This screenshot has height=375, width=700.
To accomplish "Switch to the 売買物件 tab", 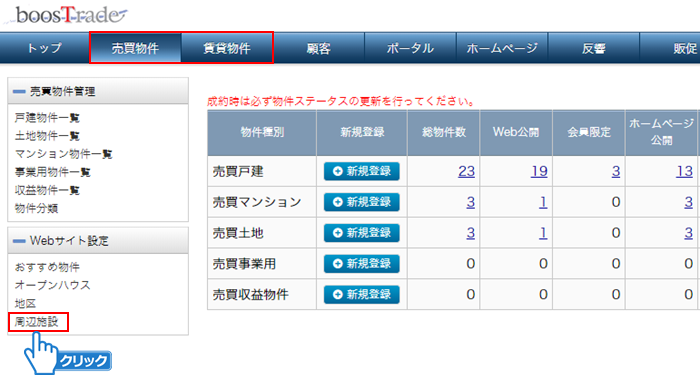I will pyautogui.click(x=135, y=48).
